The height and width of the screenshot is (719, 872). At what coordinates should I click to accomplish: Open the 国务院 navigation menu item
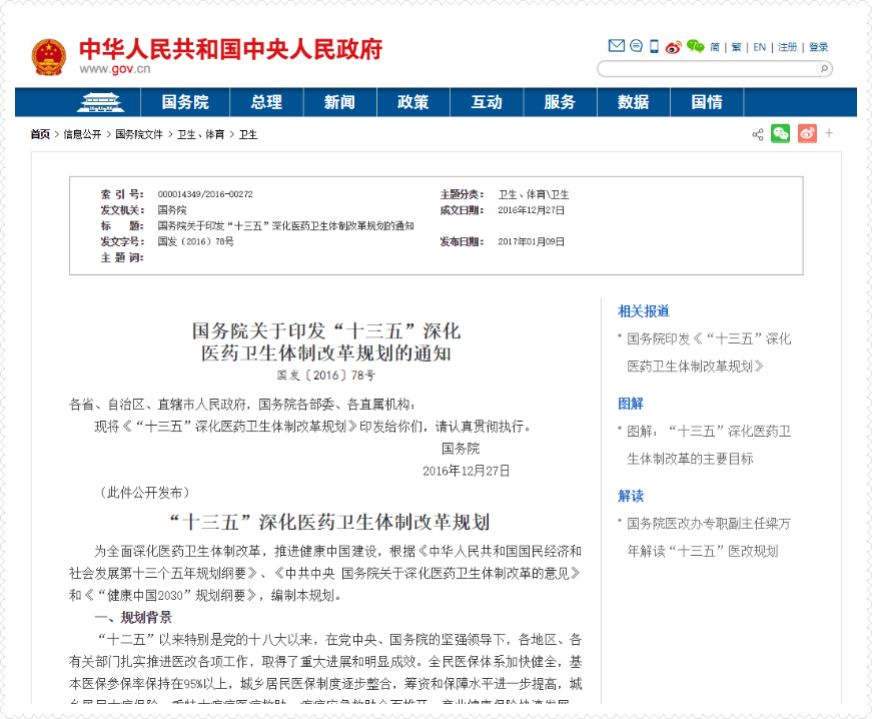(186, 102)
